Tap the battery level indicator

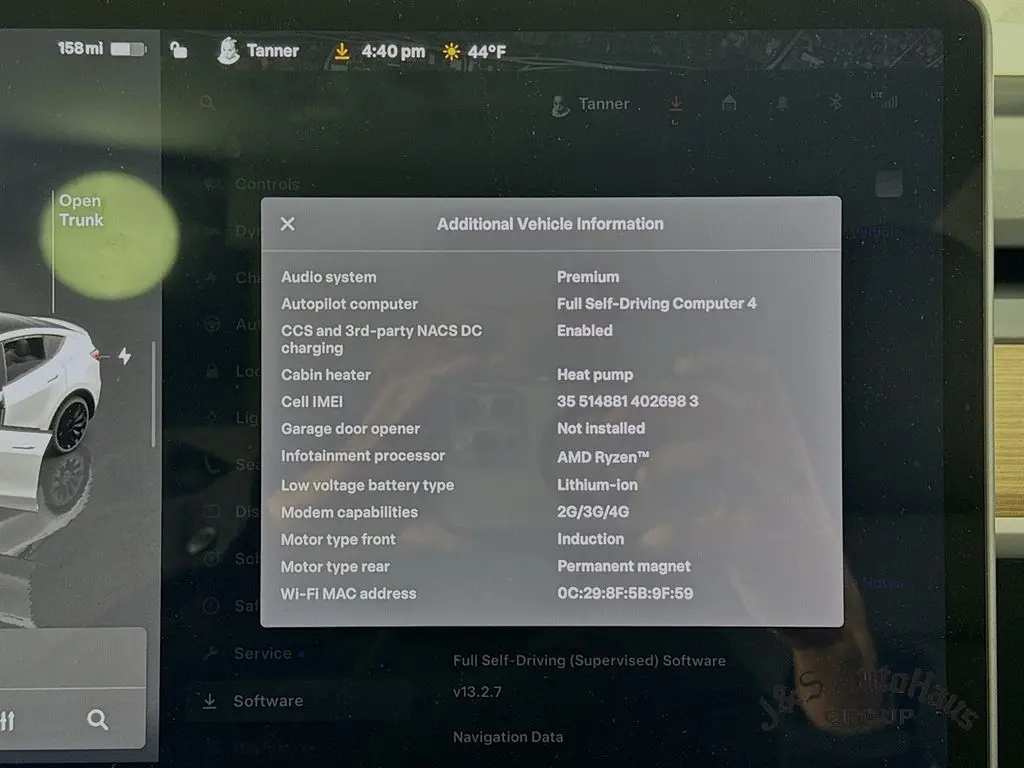click(129, 49)
